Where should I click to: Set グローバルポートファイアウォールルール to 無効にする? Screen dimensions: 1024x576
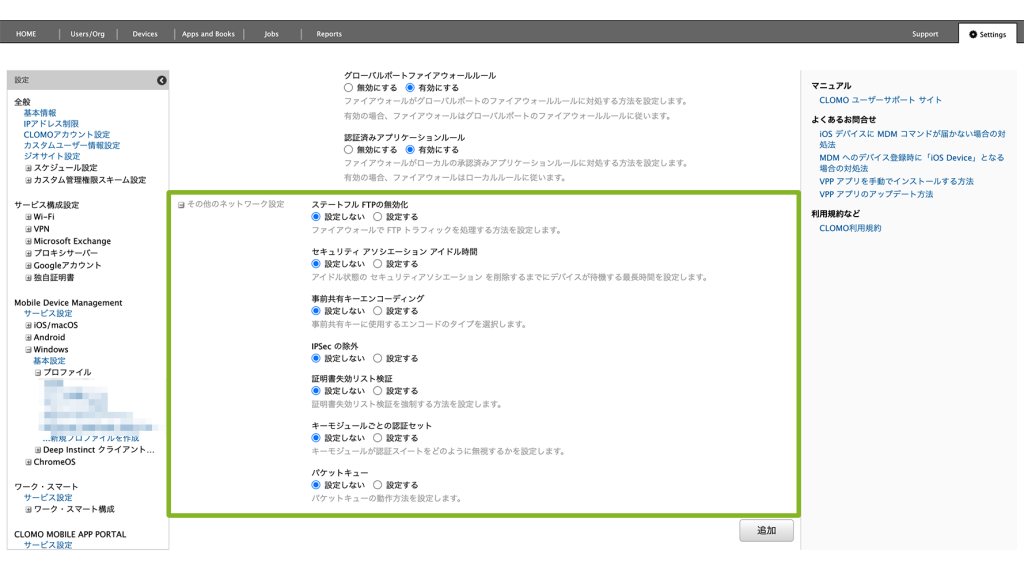coord(349,88)
